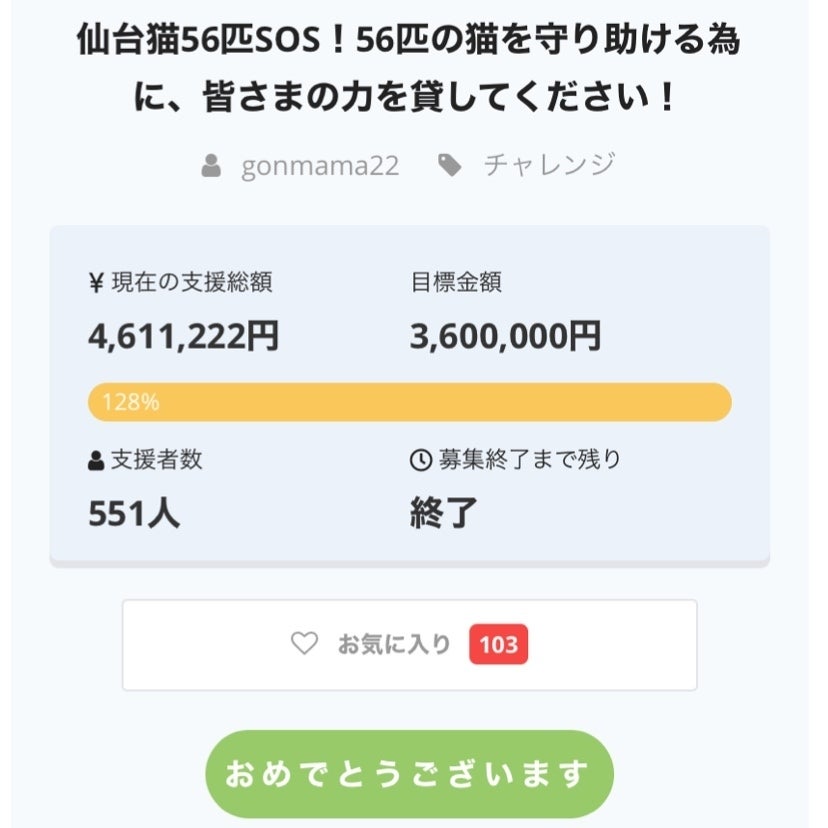828x828 pixels.
Task: Click the 目標金額 label
Action: pyautogui.click(x=456, y=283)
